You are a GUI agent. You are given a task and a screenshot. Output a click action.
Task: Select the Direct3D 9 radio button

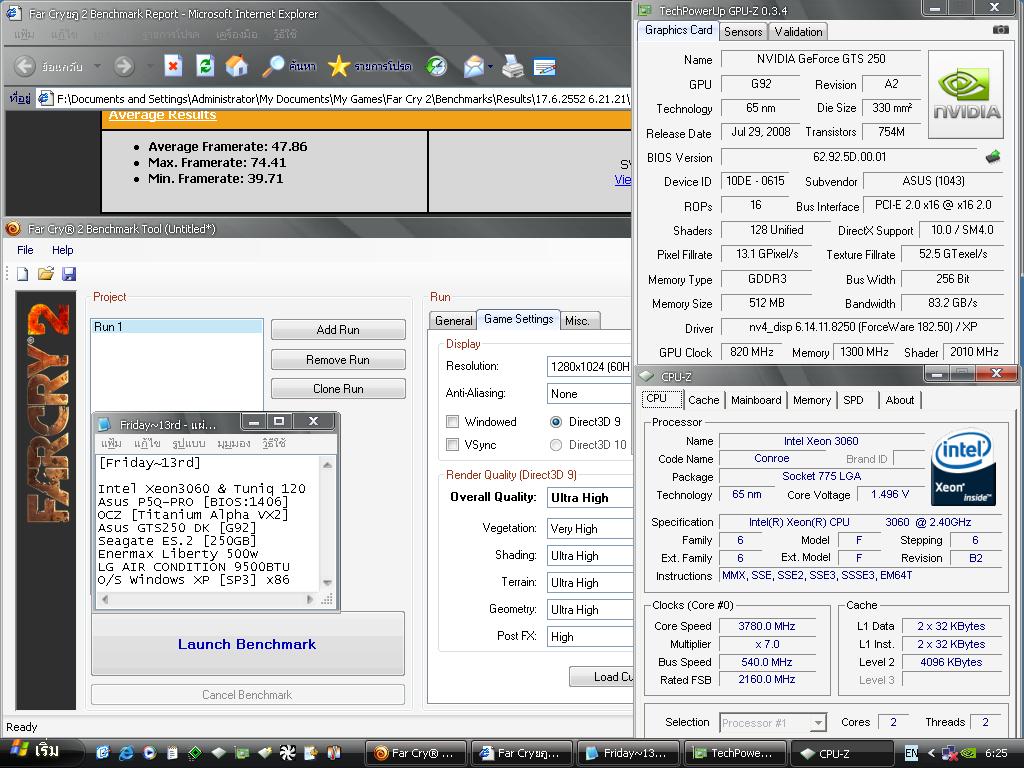556,422
